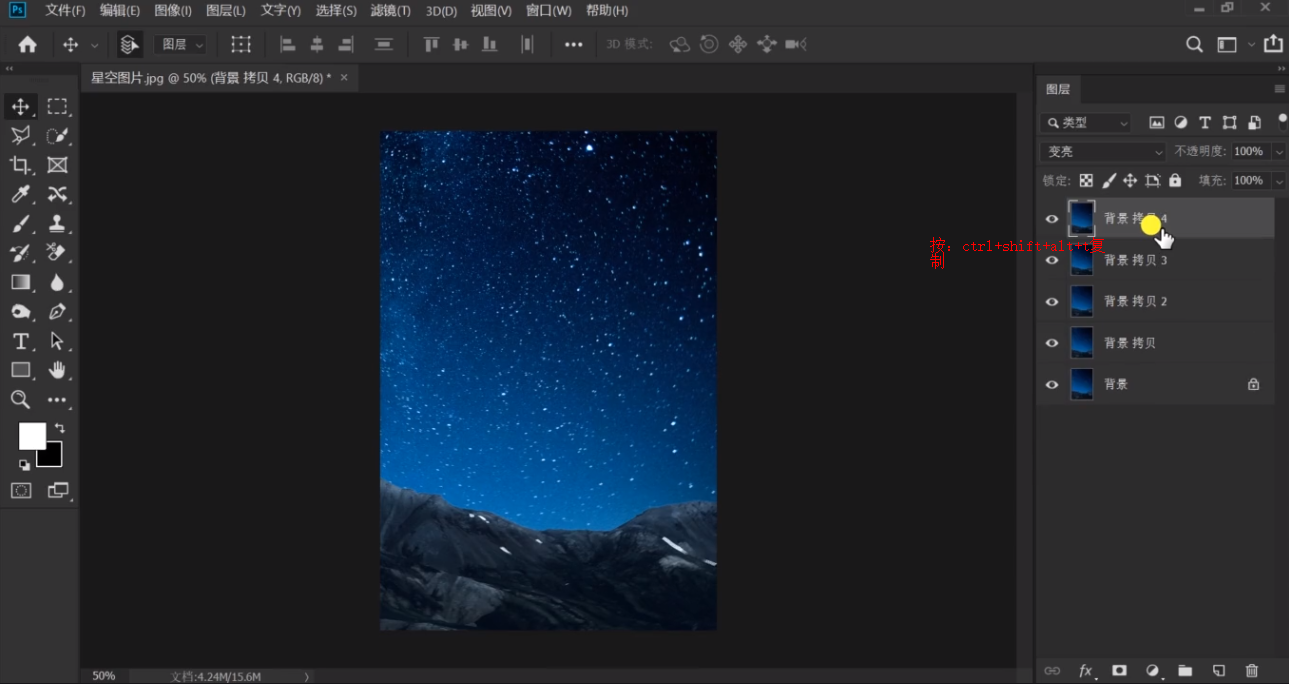
Task: Click the Home icon in options bar
Action: [28, 44]
